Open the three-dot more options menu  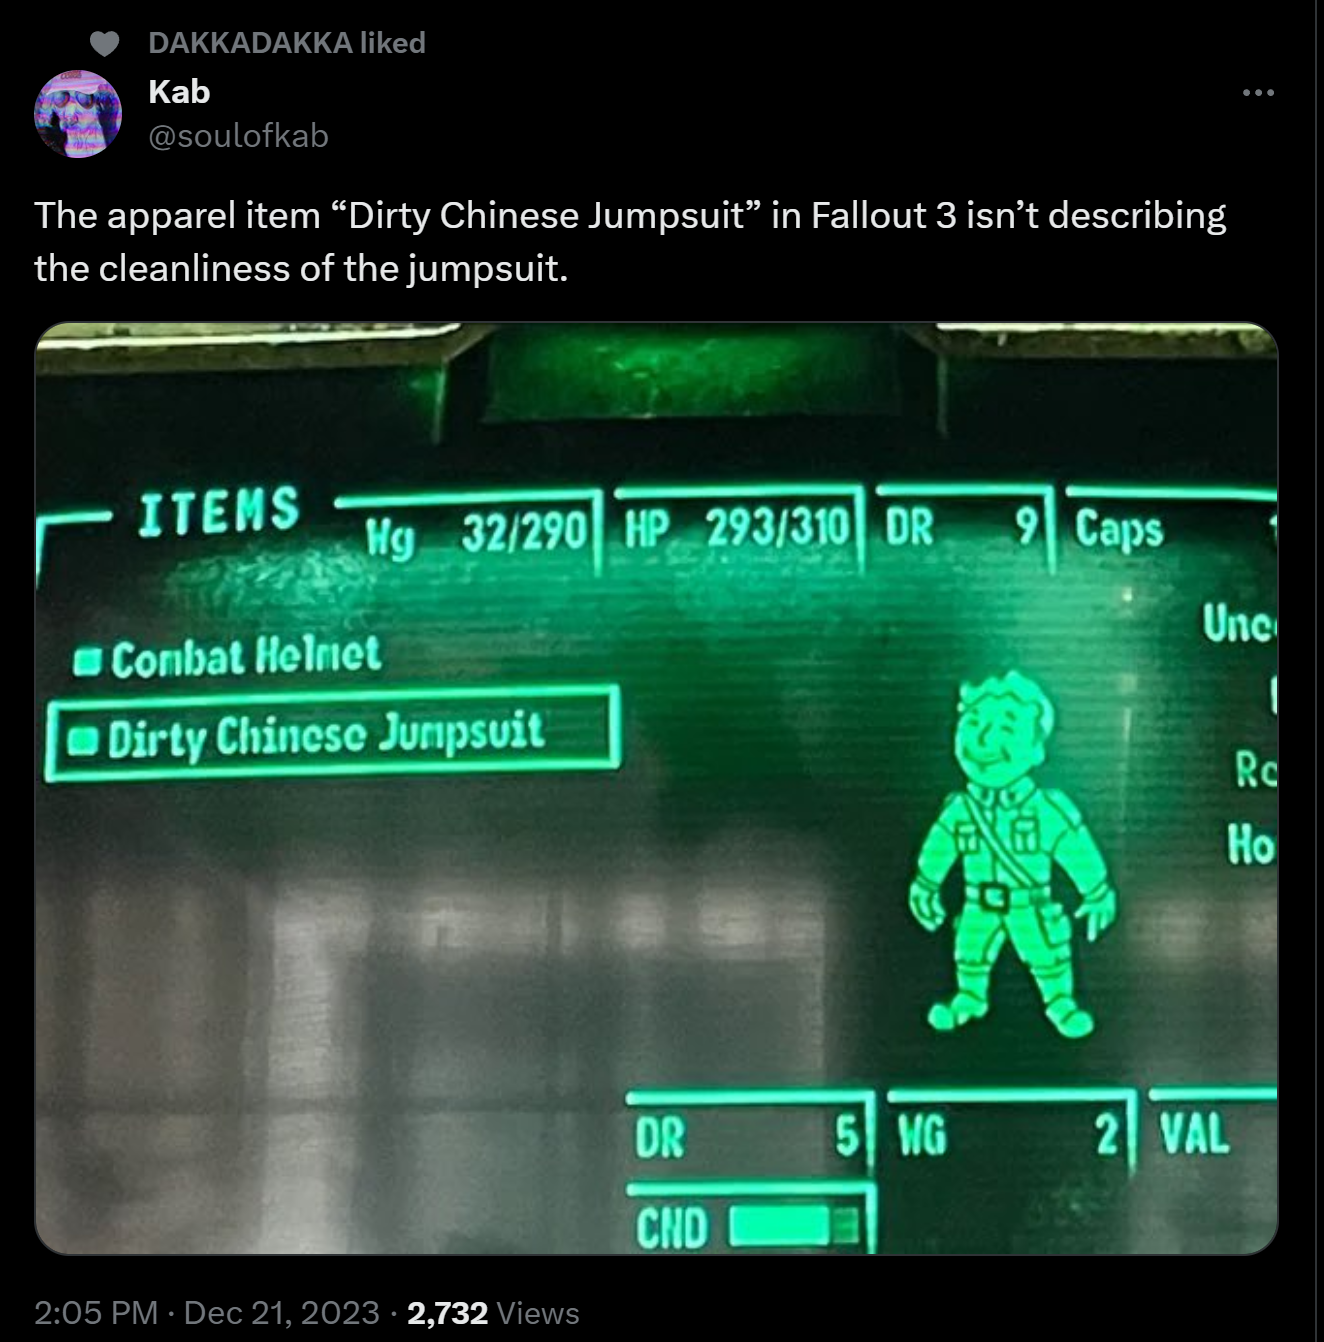click(1258, 93)
